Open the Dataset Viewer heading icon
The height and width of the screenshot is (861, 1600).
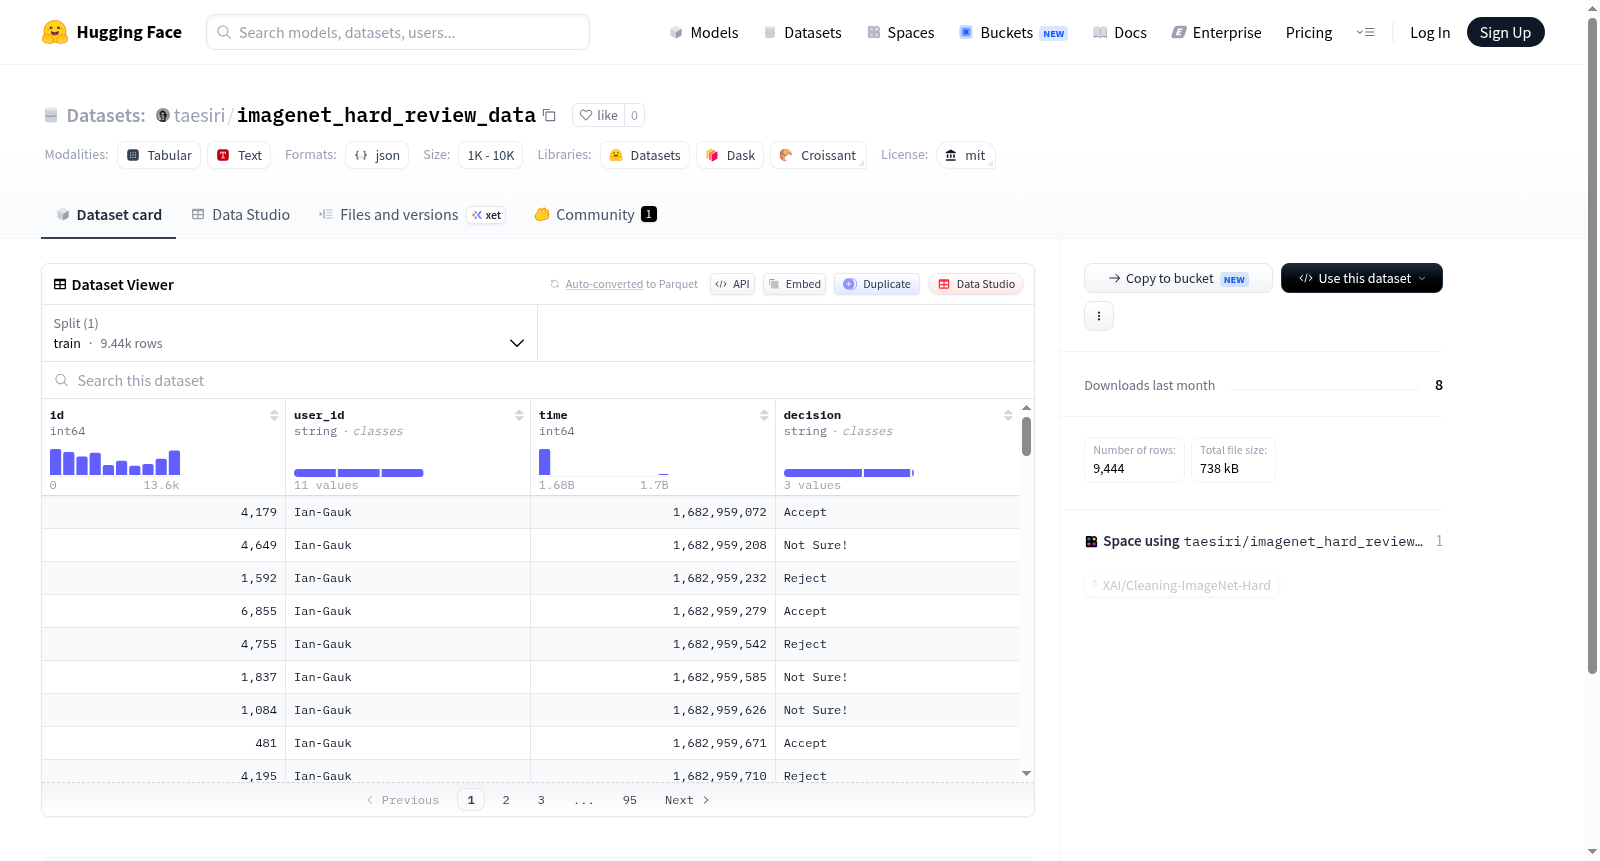click(60, 285)
